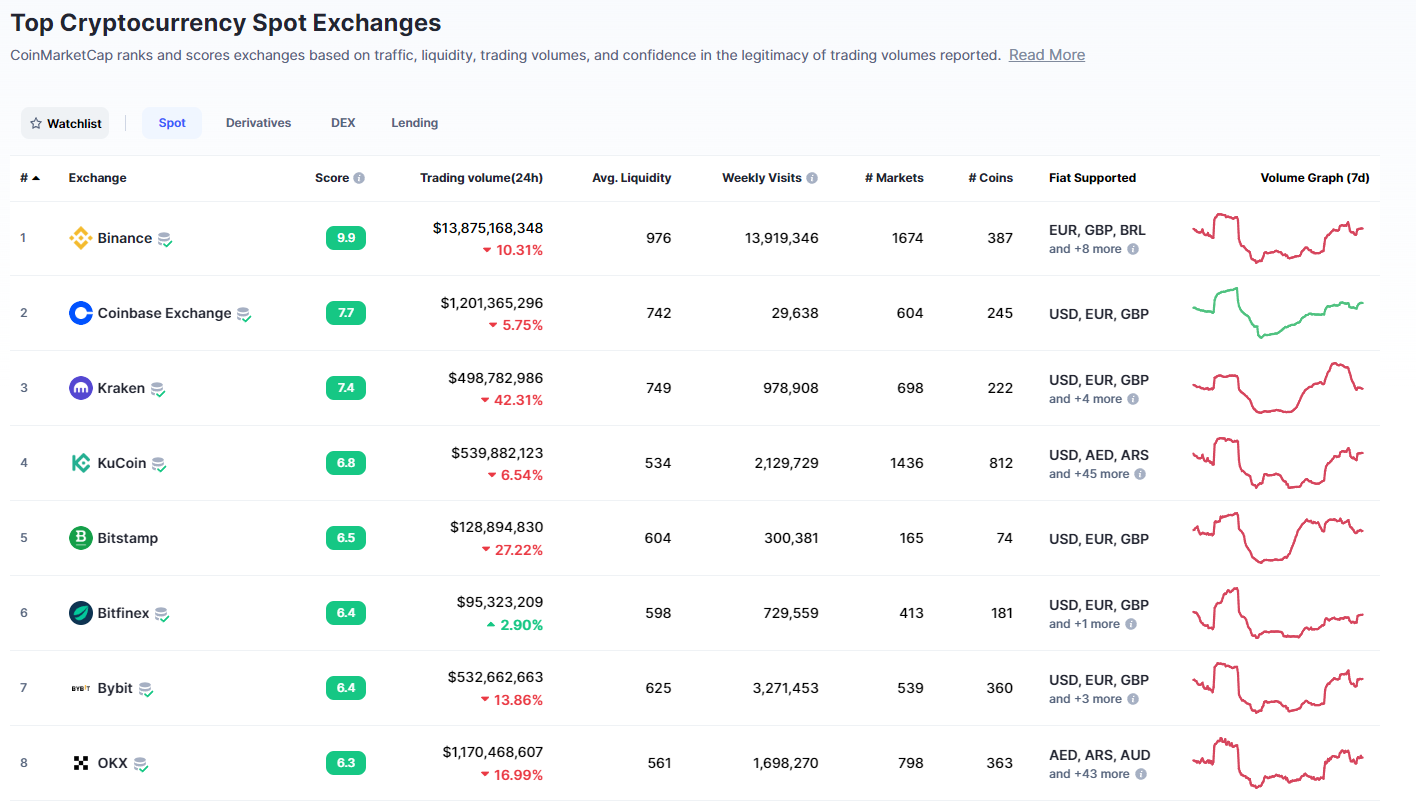Open the Bybit exchange link
This screenshot has height=801, width=1416.
click(115, 688)
